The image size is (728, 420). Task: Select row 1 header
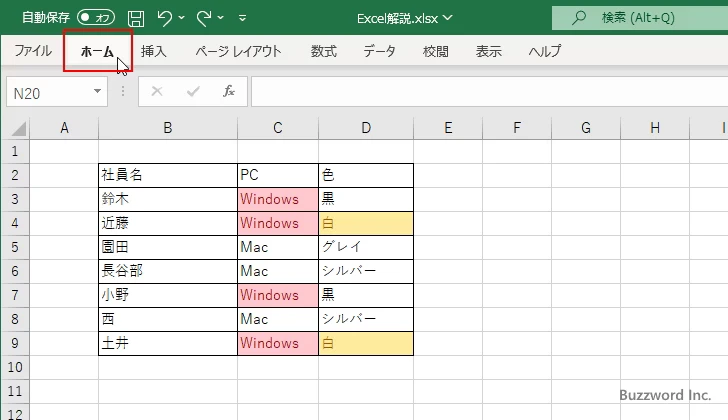pos(15,151)
